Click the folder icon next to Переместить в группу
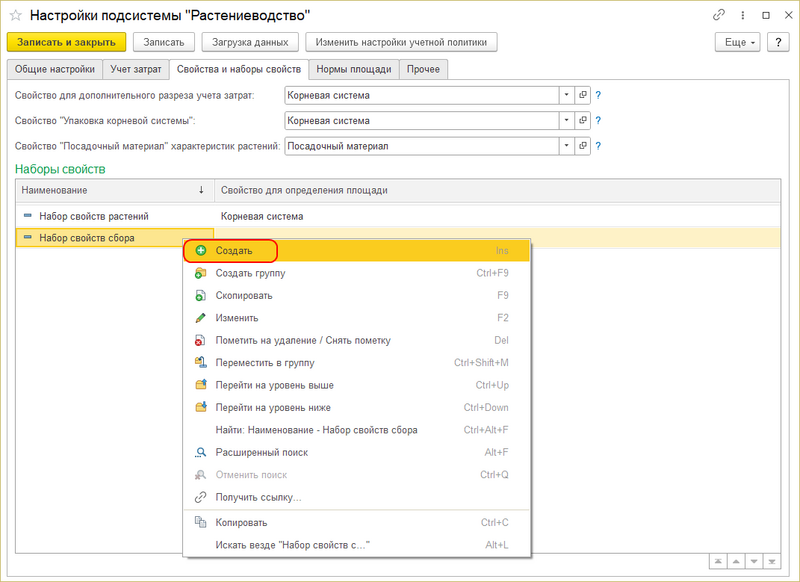This screenshot has height=582, width=800. [201, 363]
